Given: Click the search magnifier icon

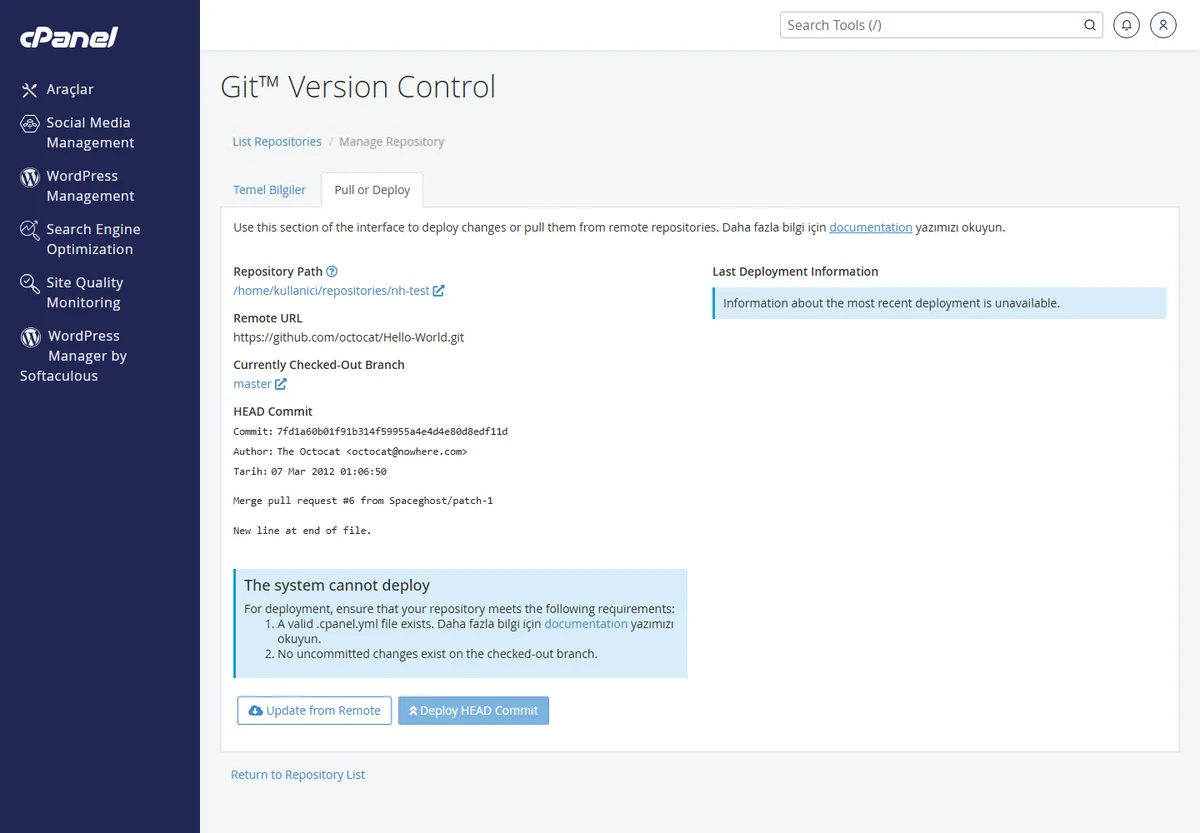Looking at the screenshot, I should (x=1090, y=25).
